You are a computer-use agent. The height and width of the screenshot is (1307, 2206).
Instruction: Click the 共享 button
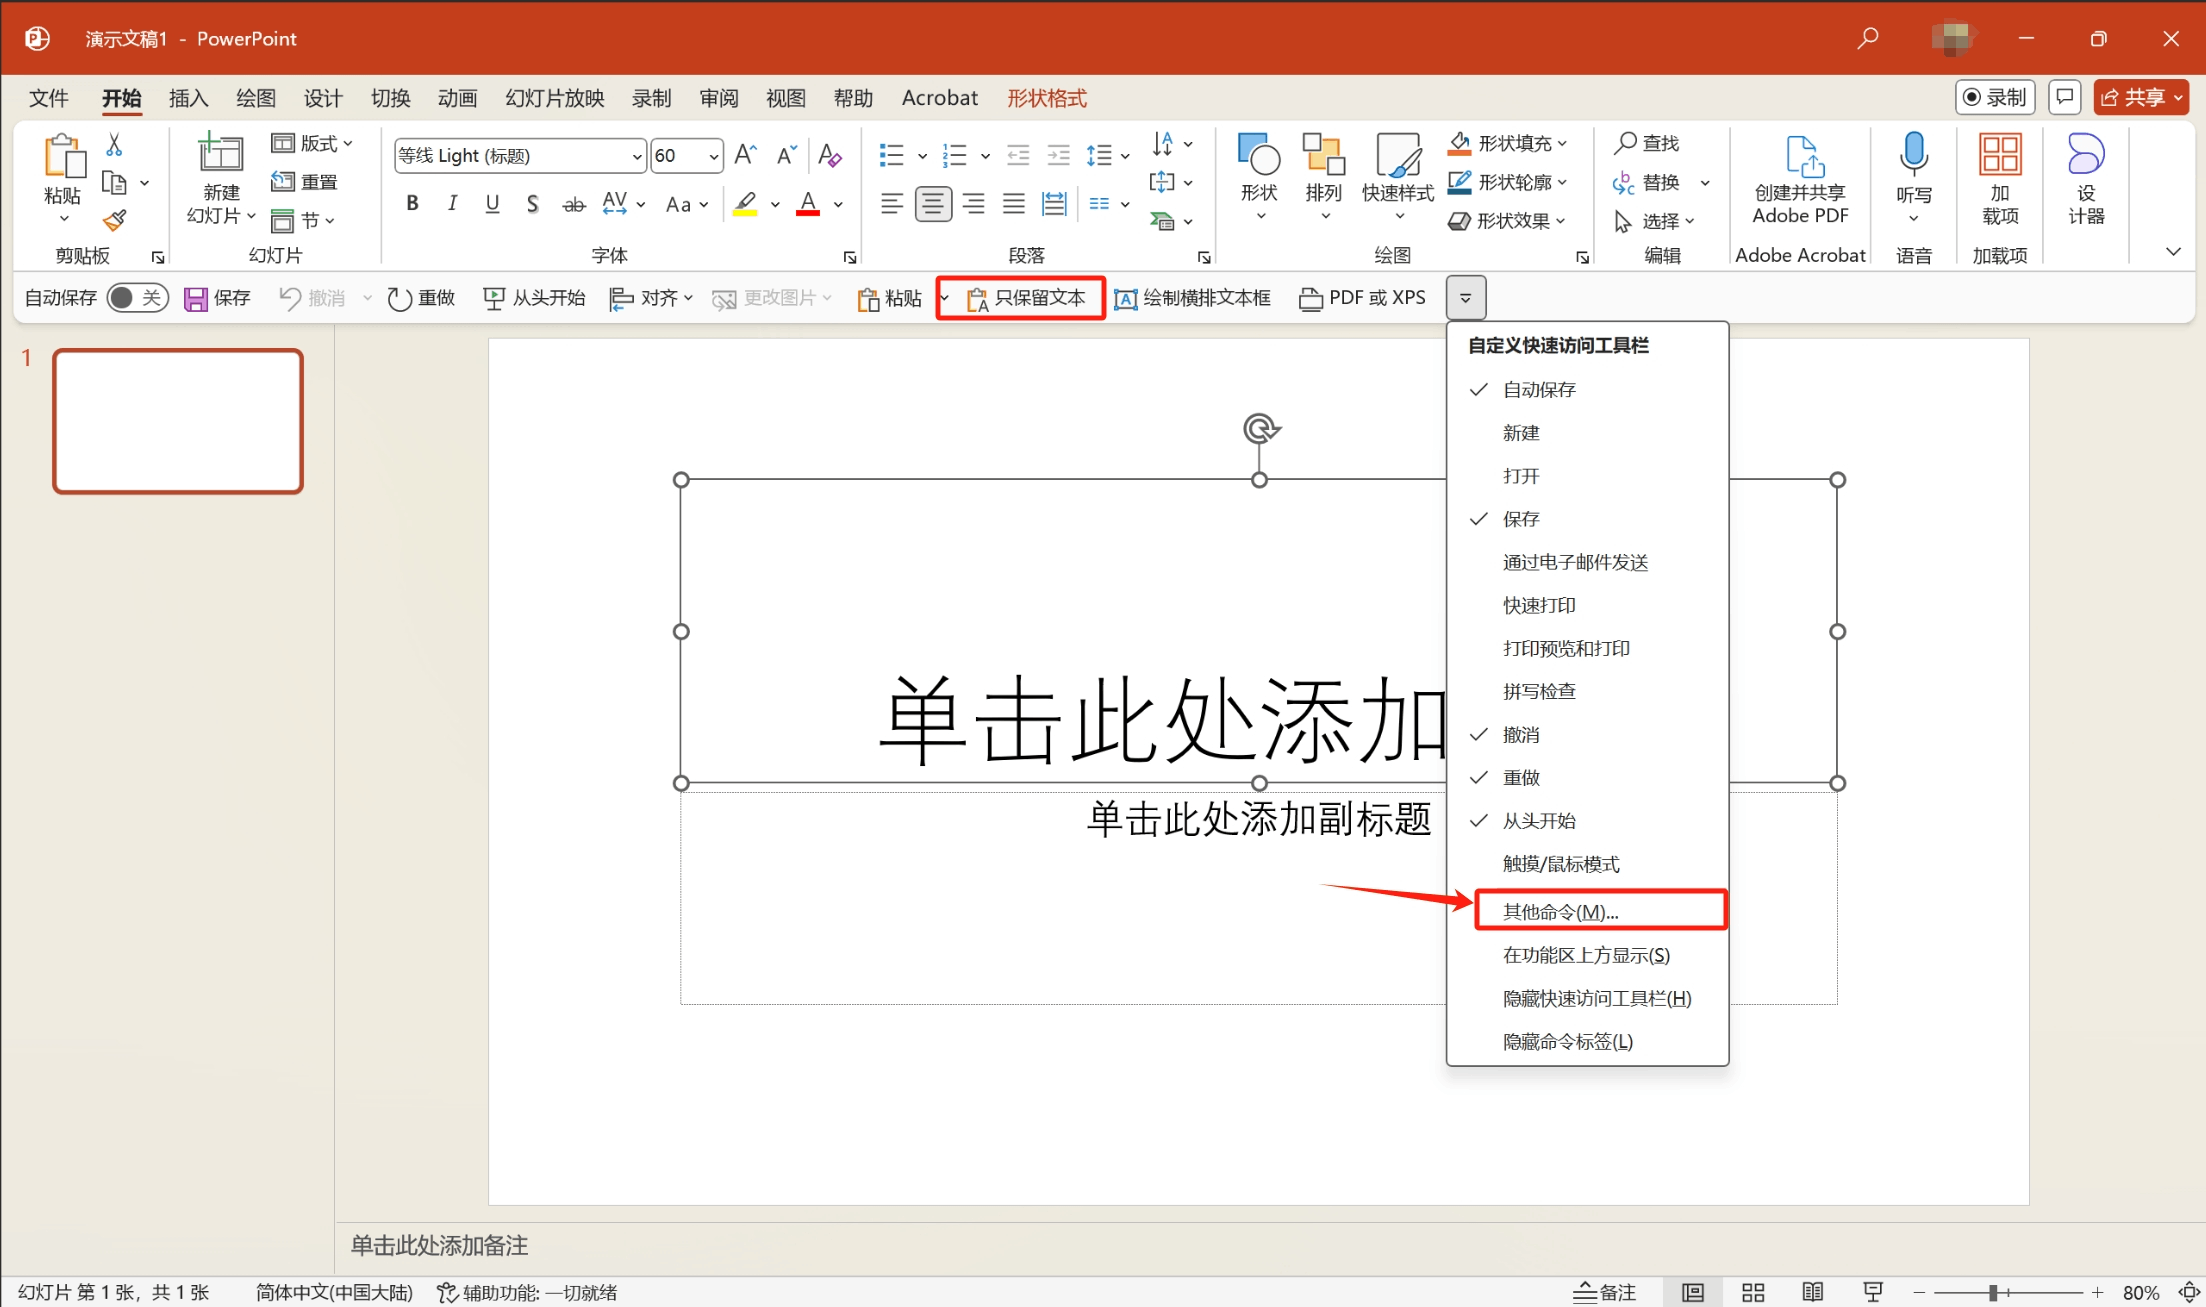point(2140,96)
